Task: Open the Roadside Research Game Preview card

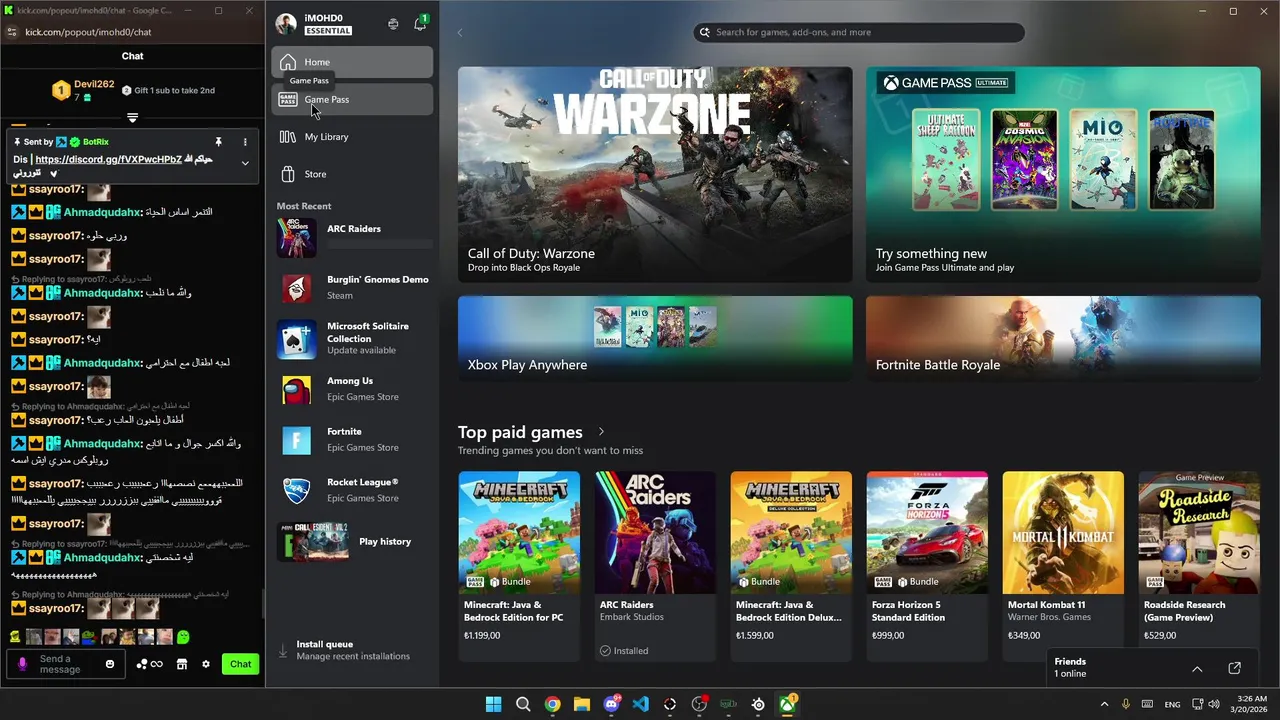Action: coord(1199,566)
